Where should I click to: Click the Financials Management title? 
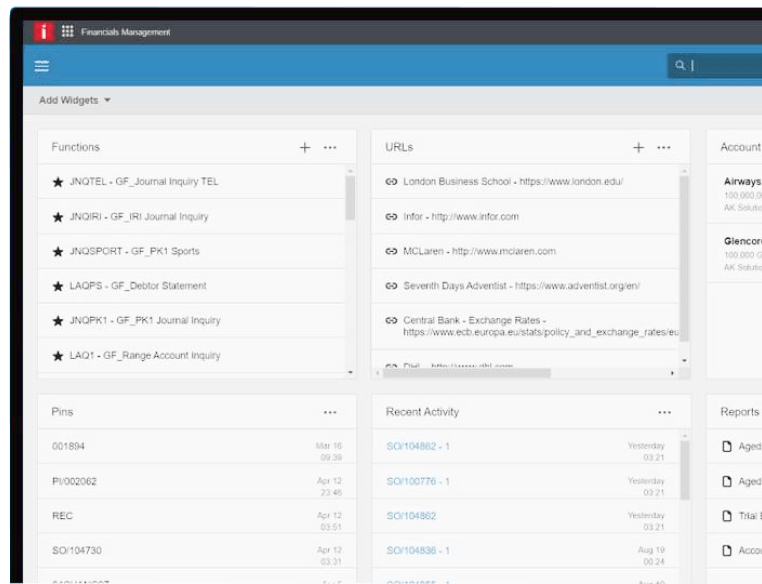[125, 32]
